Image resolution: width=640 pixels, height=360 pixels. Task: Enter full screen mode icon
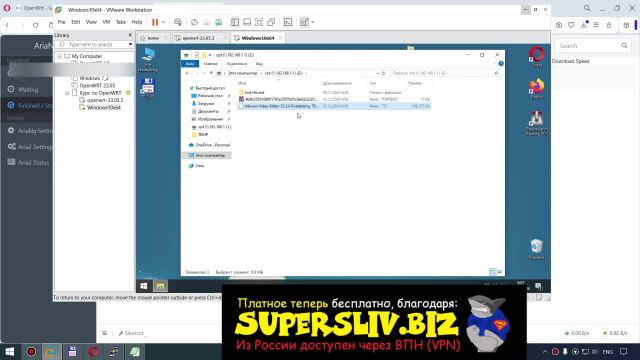[259, 22]
